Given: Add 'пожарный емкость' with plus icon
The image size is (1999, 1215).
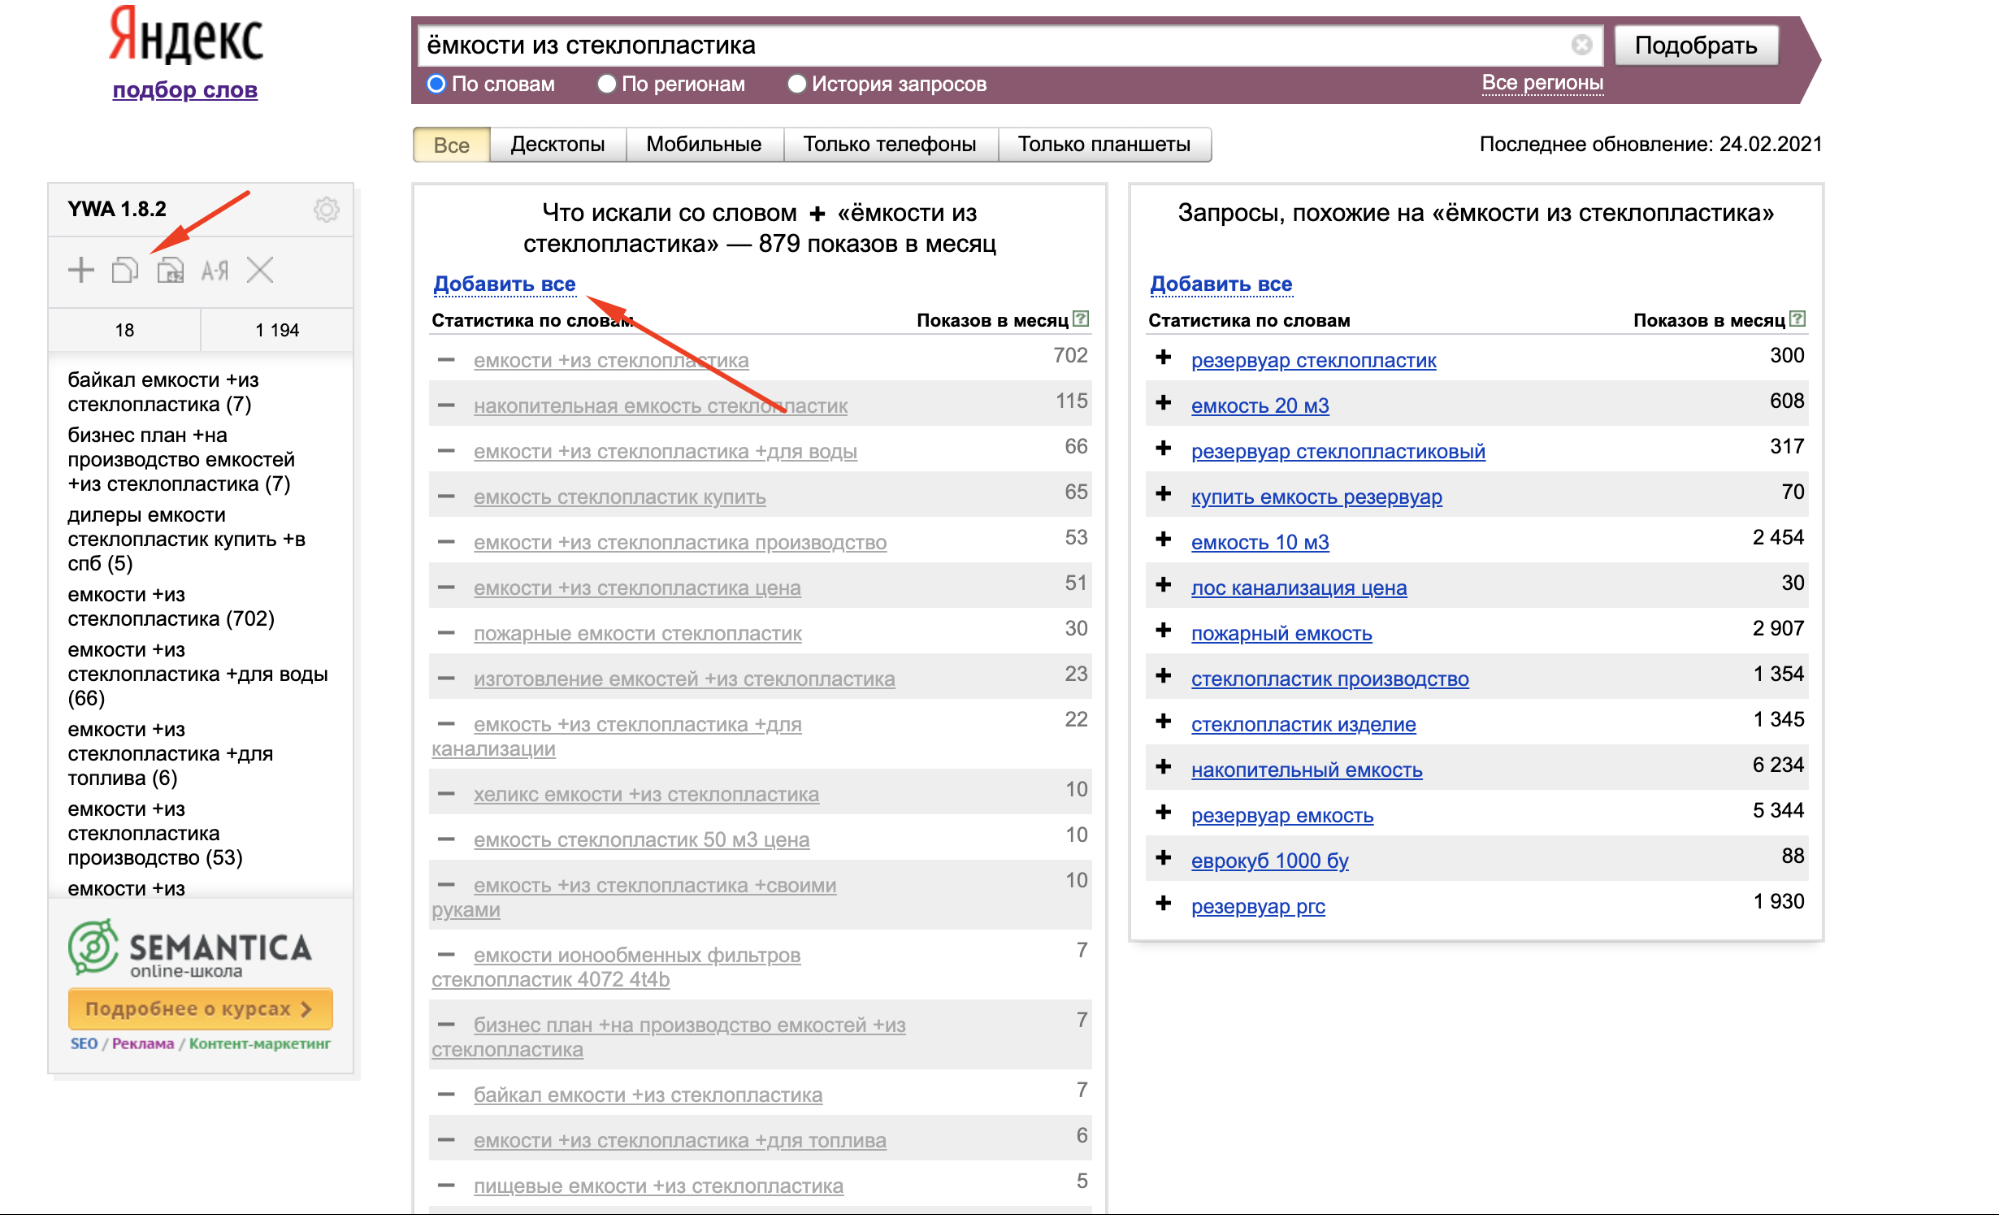Looking at the screenshot, I should (x=1163, y=631).
